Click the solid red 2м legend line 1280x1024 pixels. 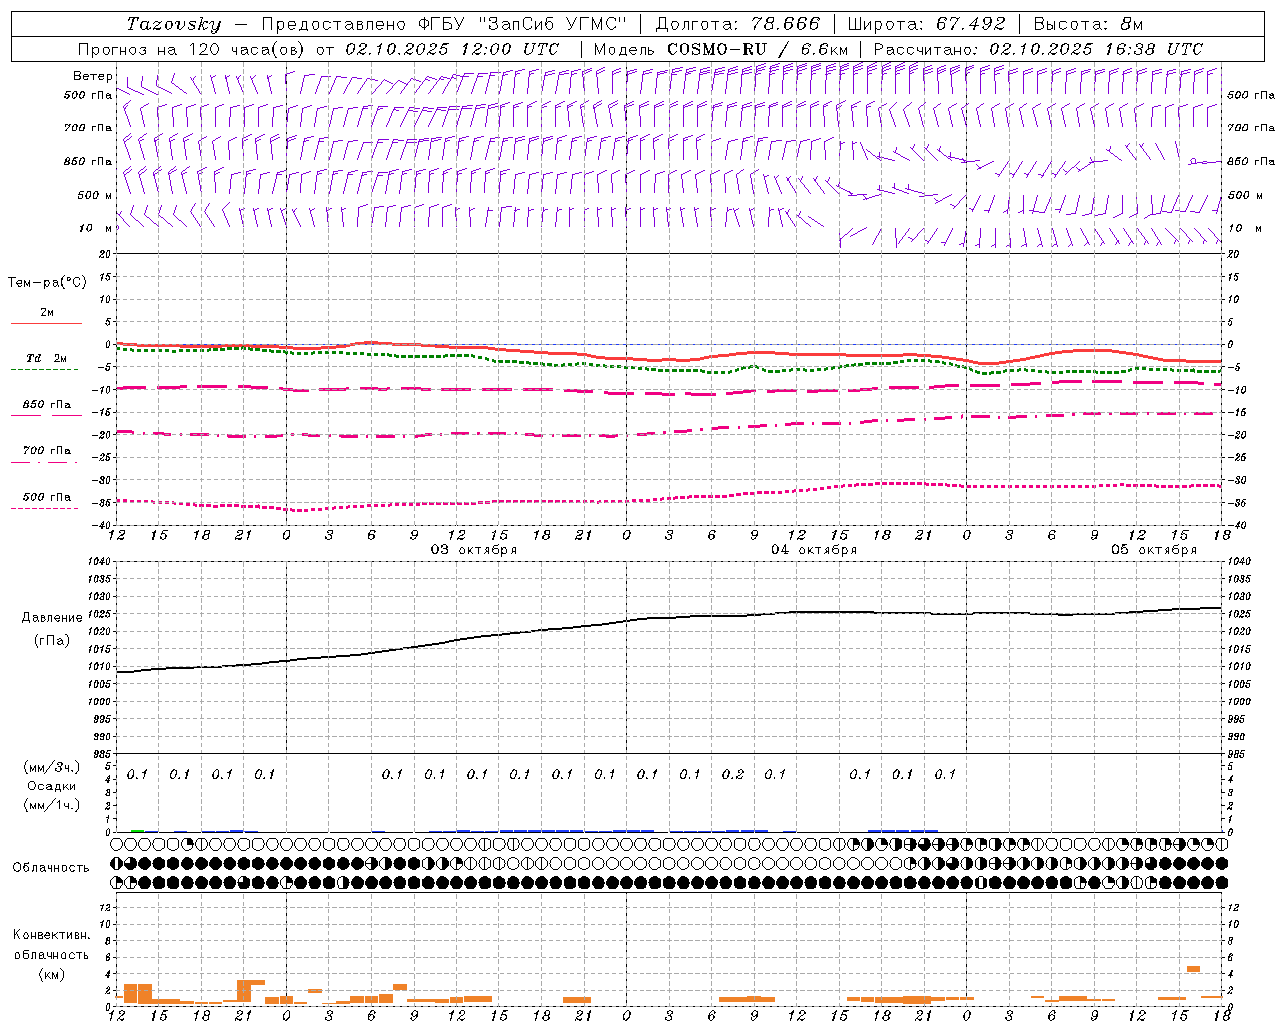click(x=46, y=324)
